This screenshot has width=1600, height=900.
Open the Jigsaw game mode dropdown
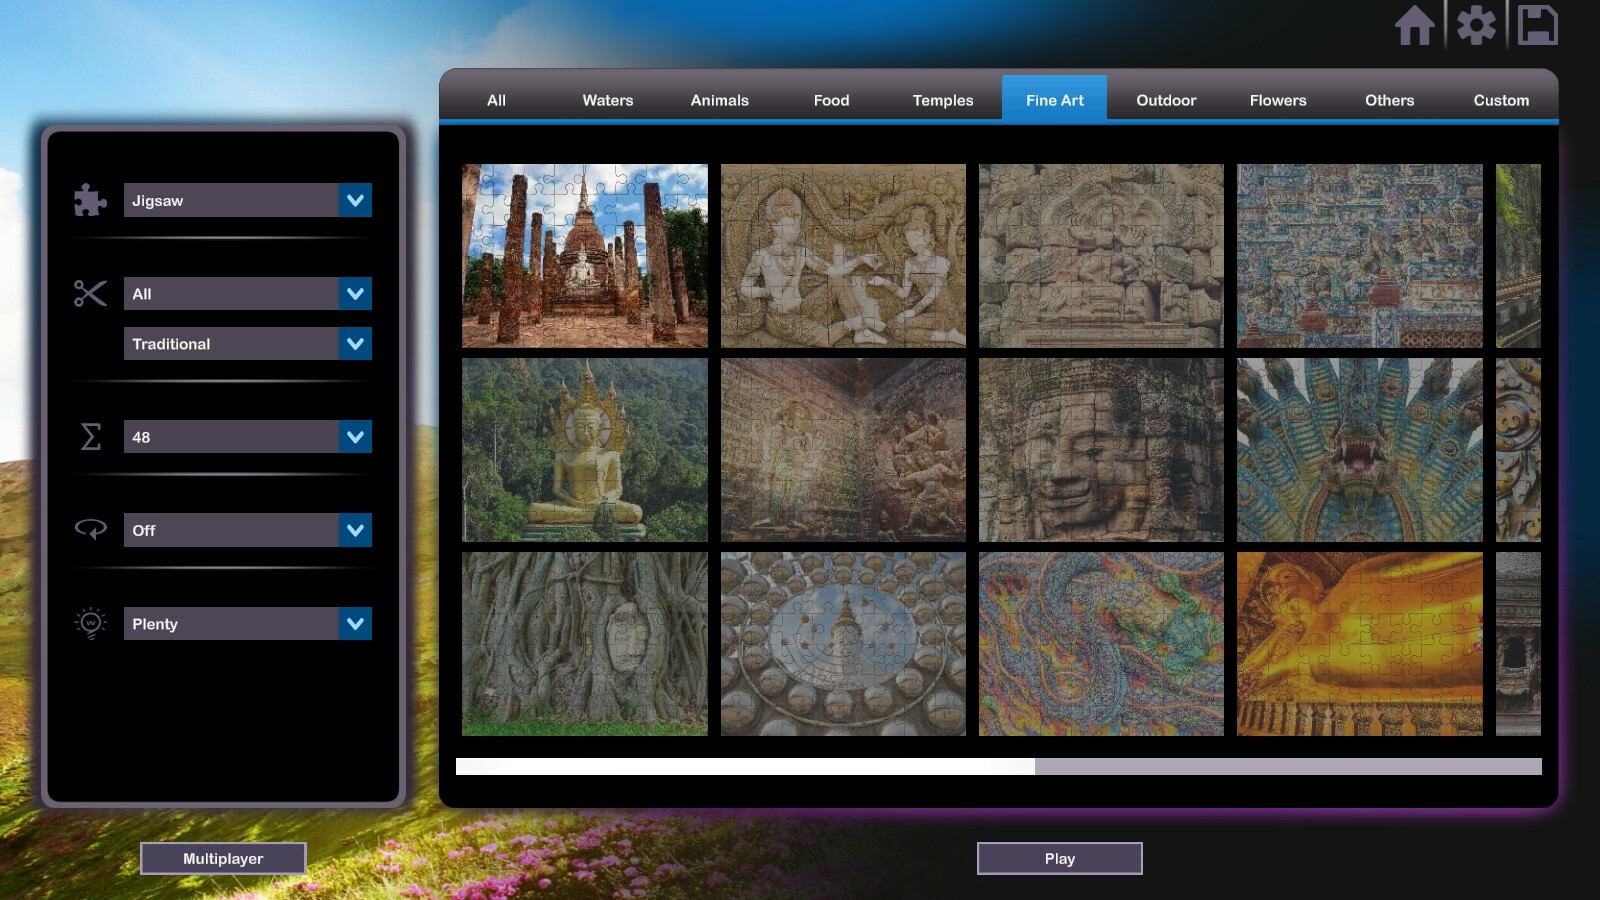pyautogui.click(x=247, y=200)
